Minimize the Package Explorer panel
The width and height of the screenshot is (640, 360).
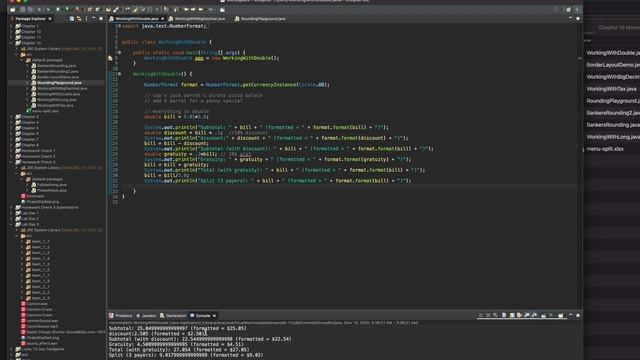[x=94, y=18]
